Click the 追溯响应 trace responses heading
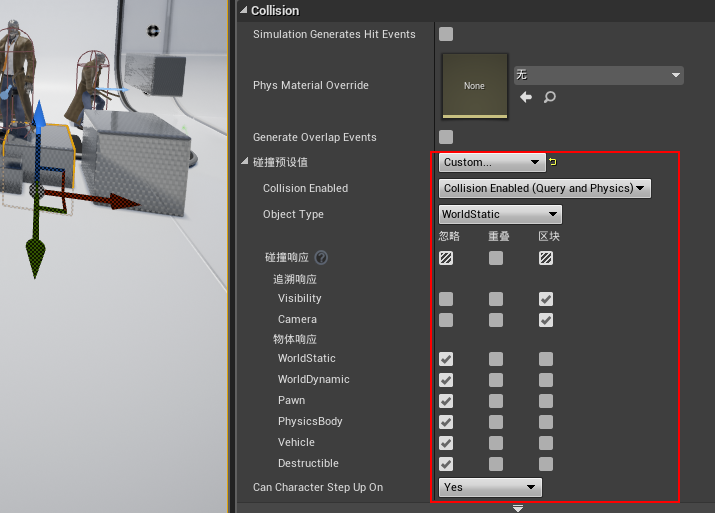The width and height of the screenshot is (715, 513). pyautogui.click(x=295, y=279)
